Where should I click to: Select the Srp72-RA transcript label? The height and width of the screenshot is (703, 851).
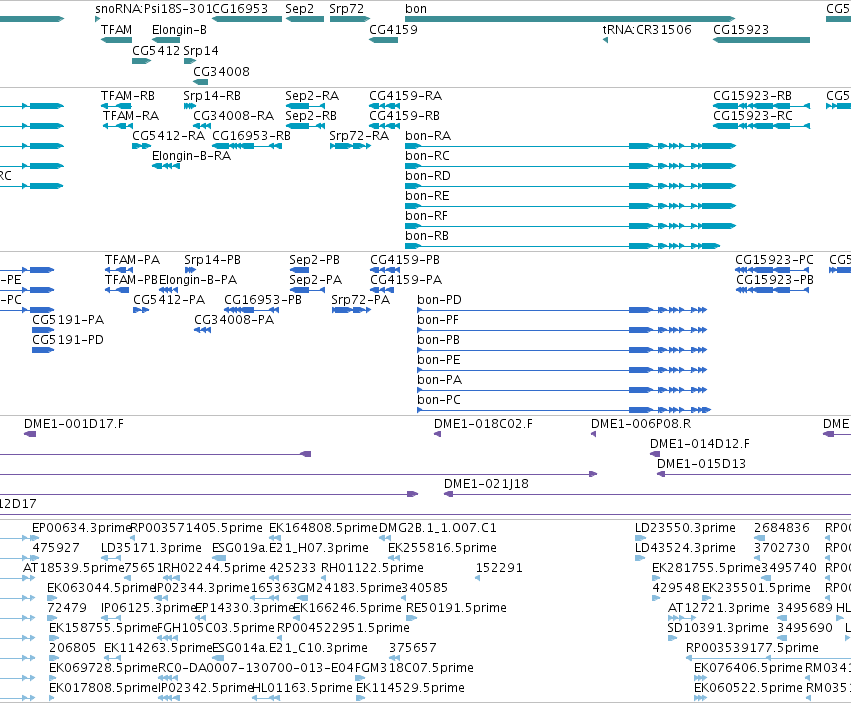click(359, 136)
